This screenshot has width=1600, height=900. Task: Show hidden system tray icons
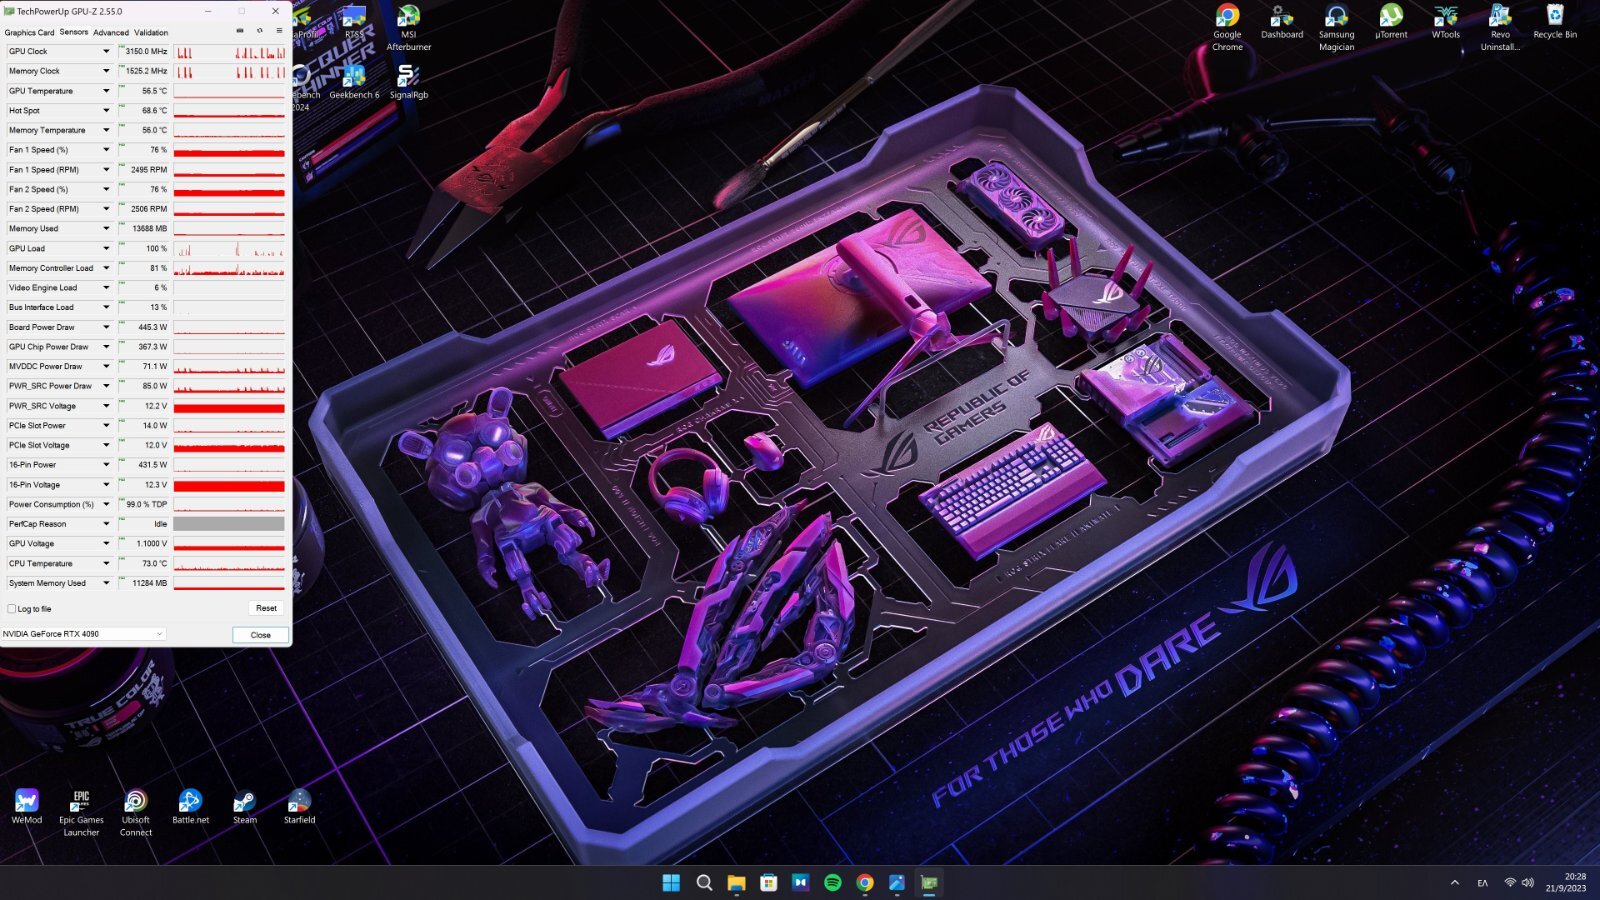(x=1454, y=882)
